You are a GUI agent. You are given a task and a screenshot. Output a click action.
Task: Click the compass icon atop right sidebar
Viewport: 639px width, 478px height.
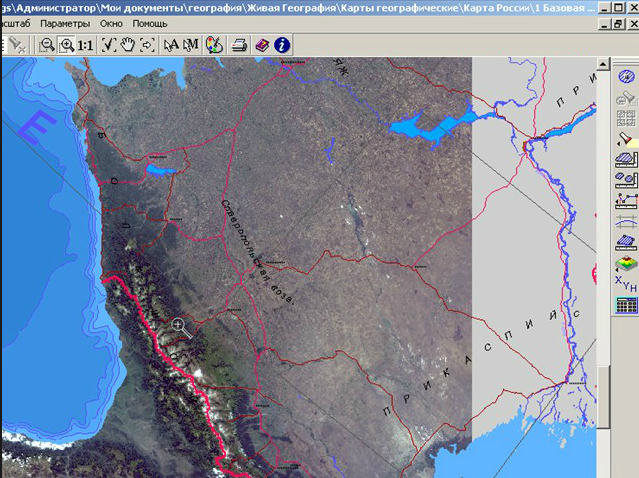point(625,77)
